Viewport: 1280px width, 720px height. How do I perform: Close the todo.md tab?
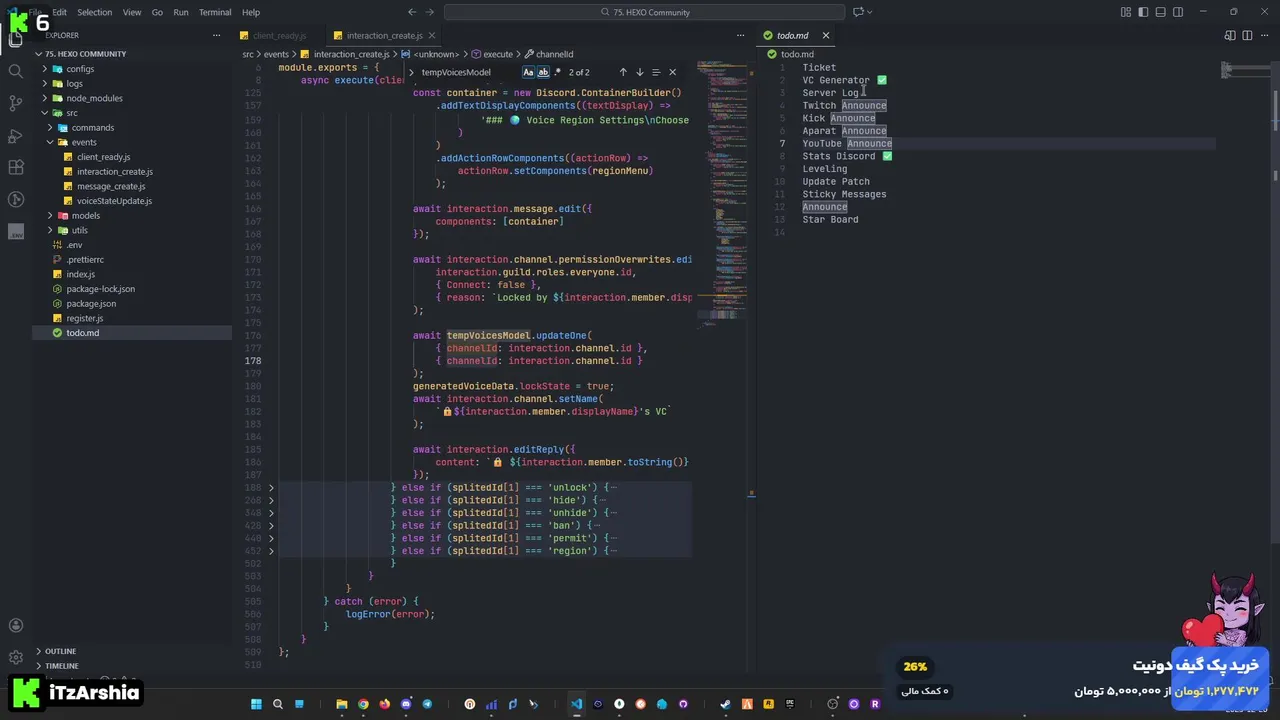(825, 35)
